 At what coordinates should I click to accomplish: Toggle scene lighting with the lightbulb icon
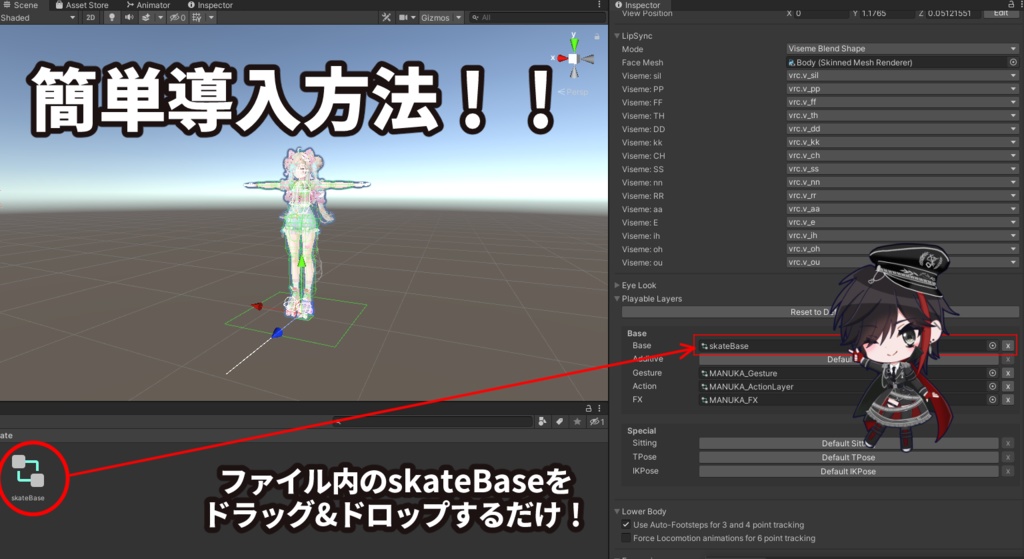pyautogui.click(x=112, y=18)
